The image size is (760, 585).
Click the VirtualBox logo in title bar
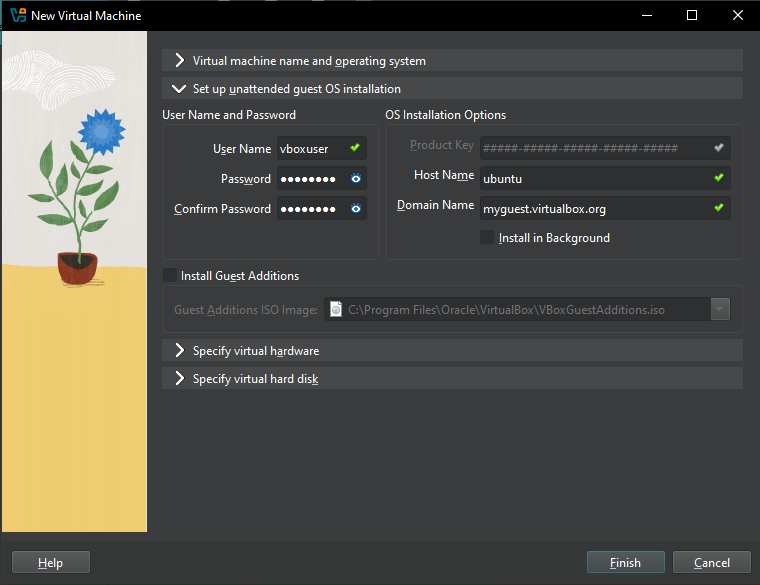click(17, 16)
